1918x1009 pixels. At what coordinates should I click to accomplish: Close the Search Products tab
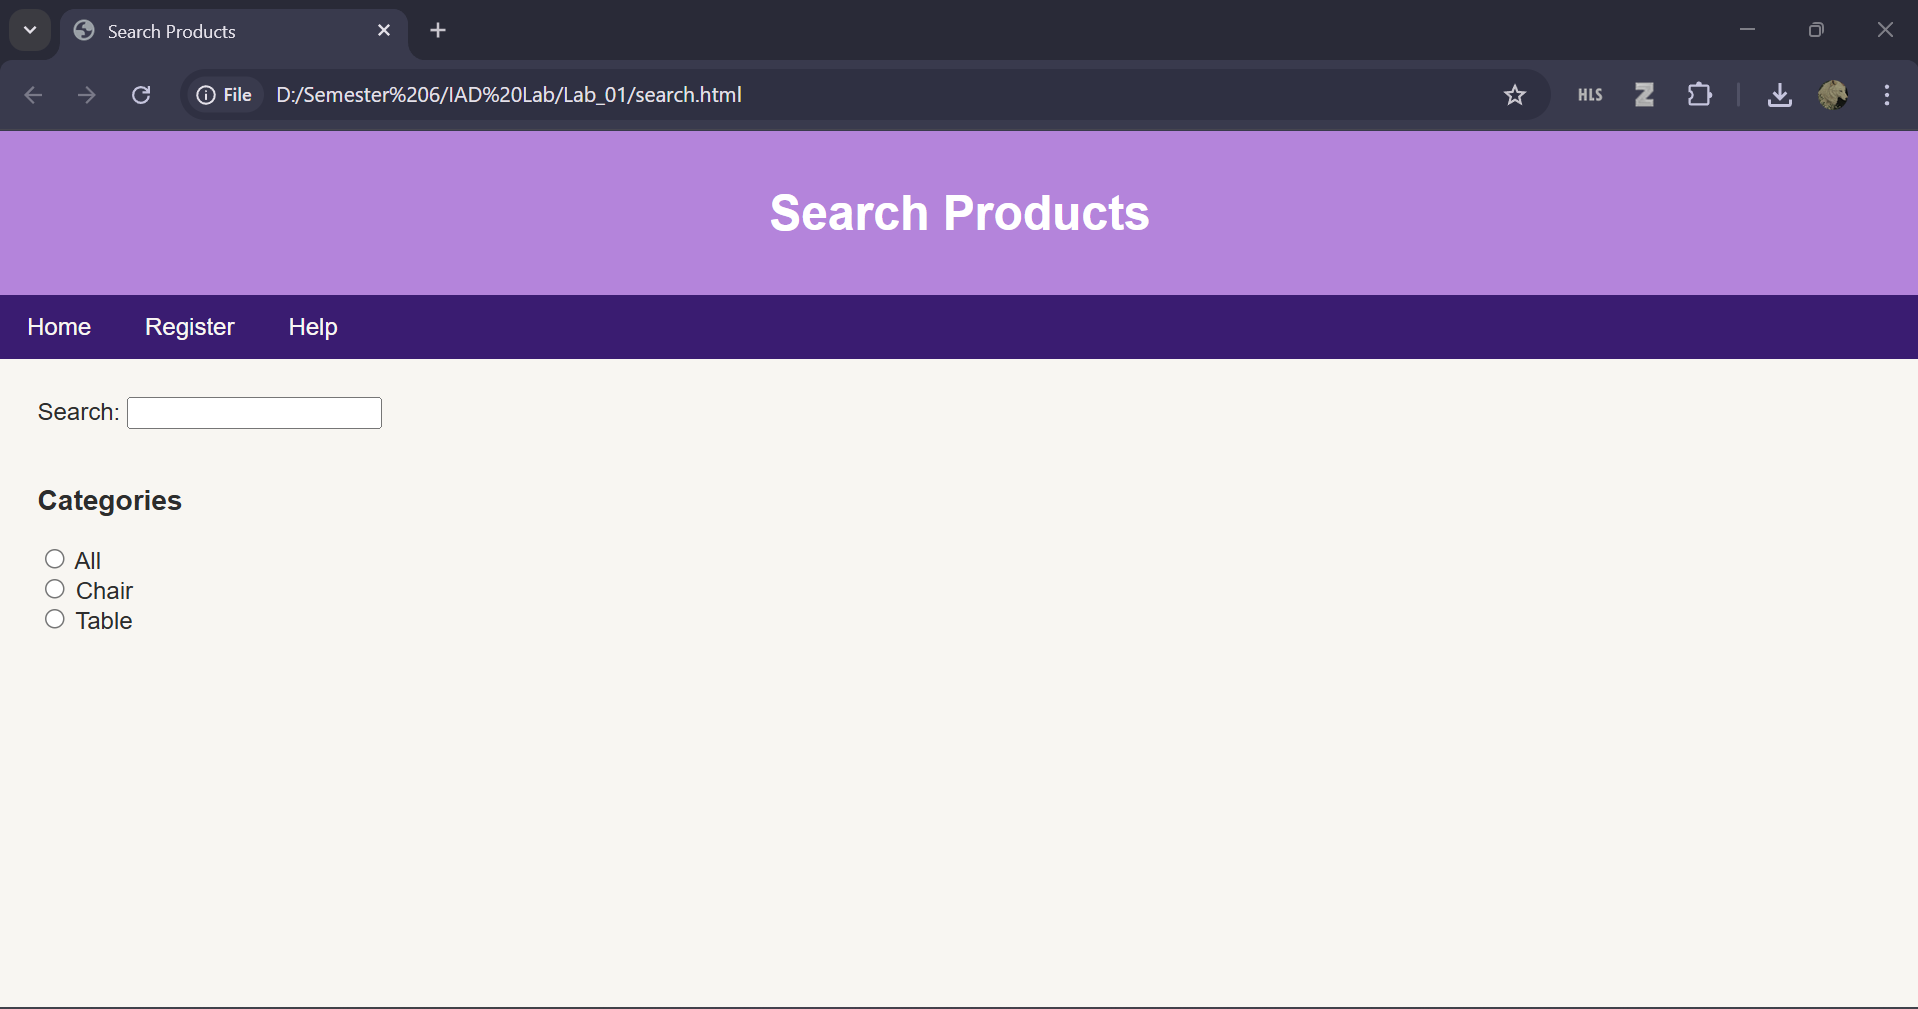click(x=384, y=30)
